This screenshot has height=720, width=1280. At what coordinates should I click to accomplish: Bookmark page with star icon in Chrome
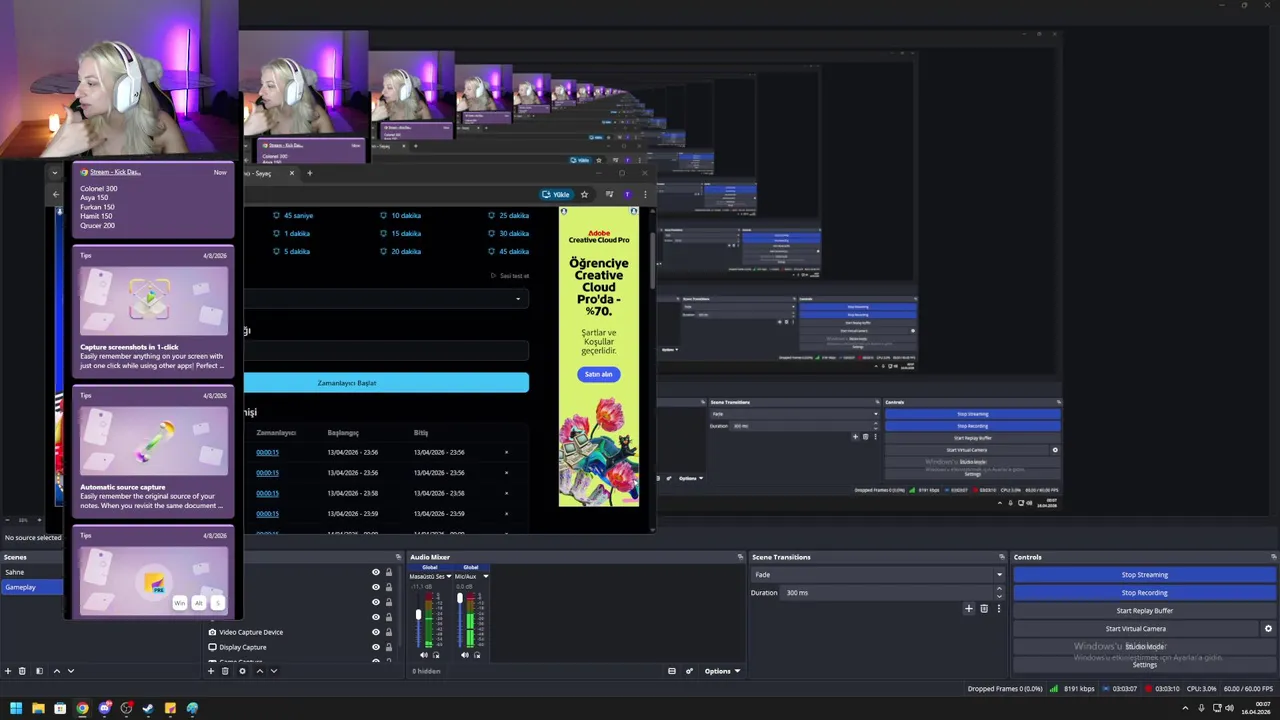[584, 194]
